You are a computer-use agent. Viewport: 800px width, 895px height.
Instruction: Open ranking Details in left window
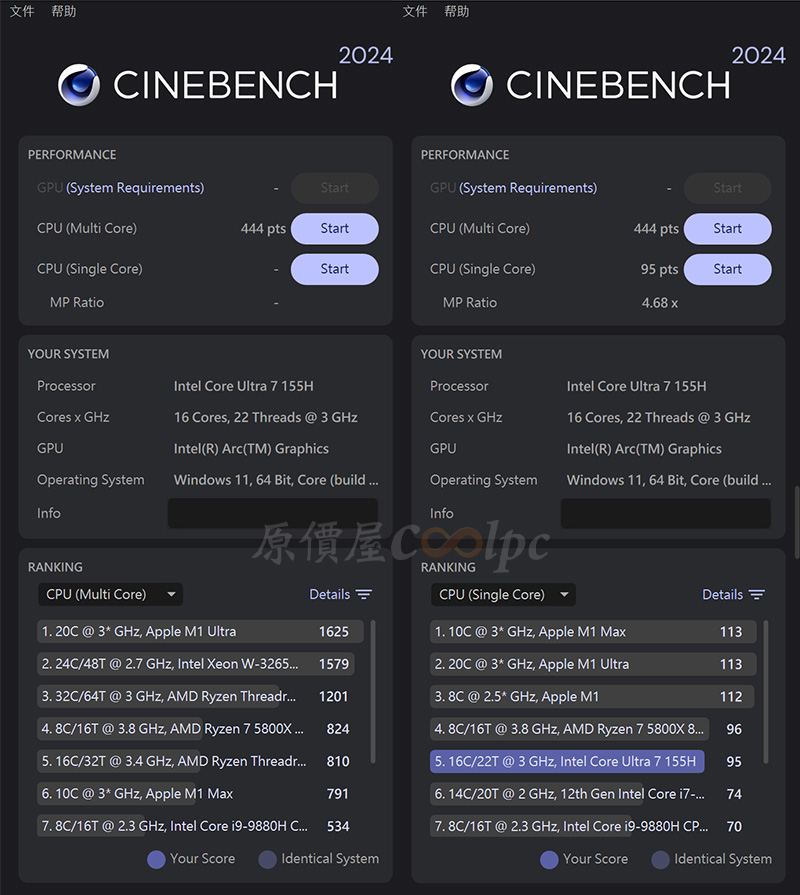(330, 594)
